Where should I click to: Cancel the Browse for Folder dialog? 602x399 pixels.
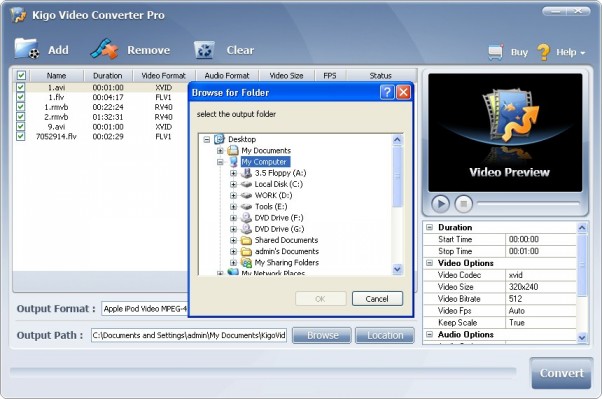pos(377,299)
